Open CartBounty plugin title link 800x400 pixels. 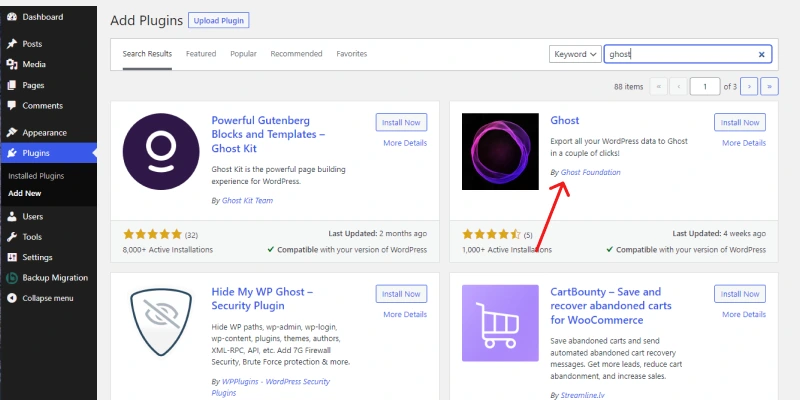(611, 306)
